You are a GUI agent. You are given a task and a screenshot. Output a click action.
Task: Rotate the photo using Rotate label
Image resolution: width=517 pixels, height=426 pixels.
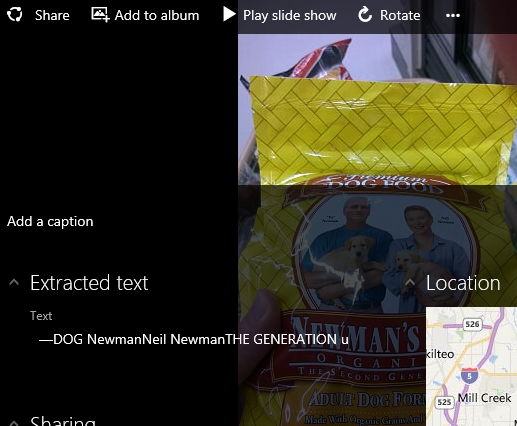(400, 15)
